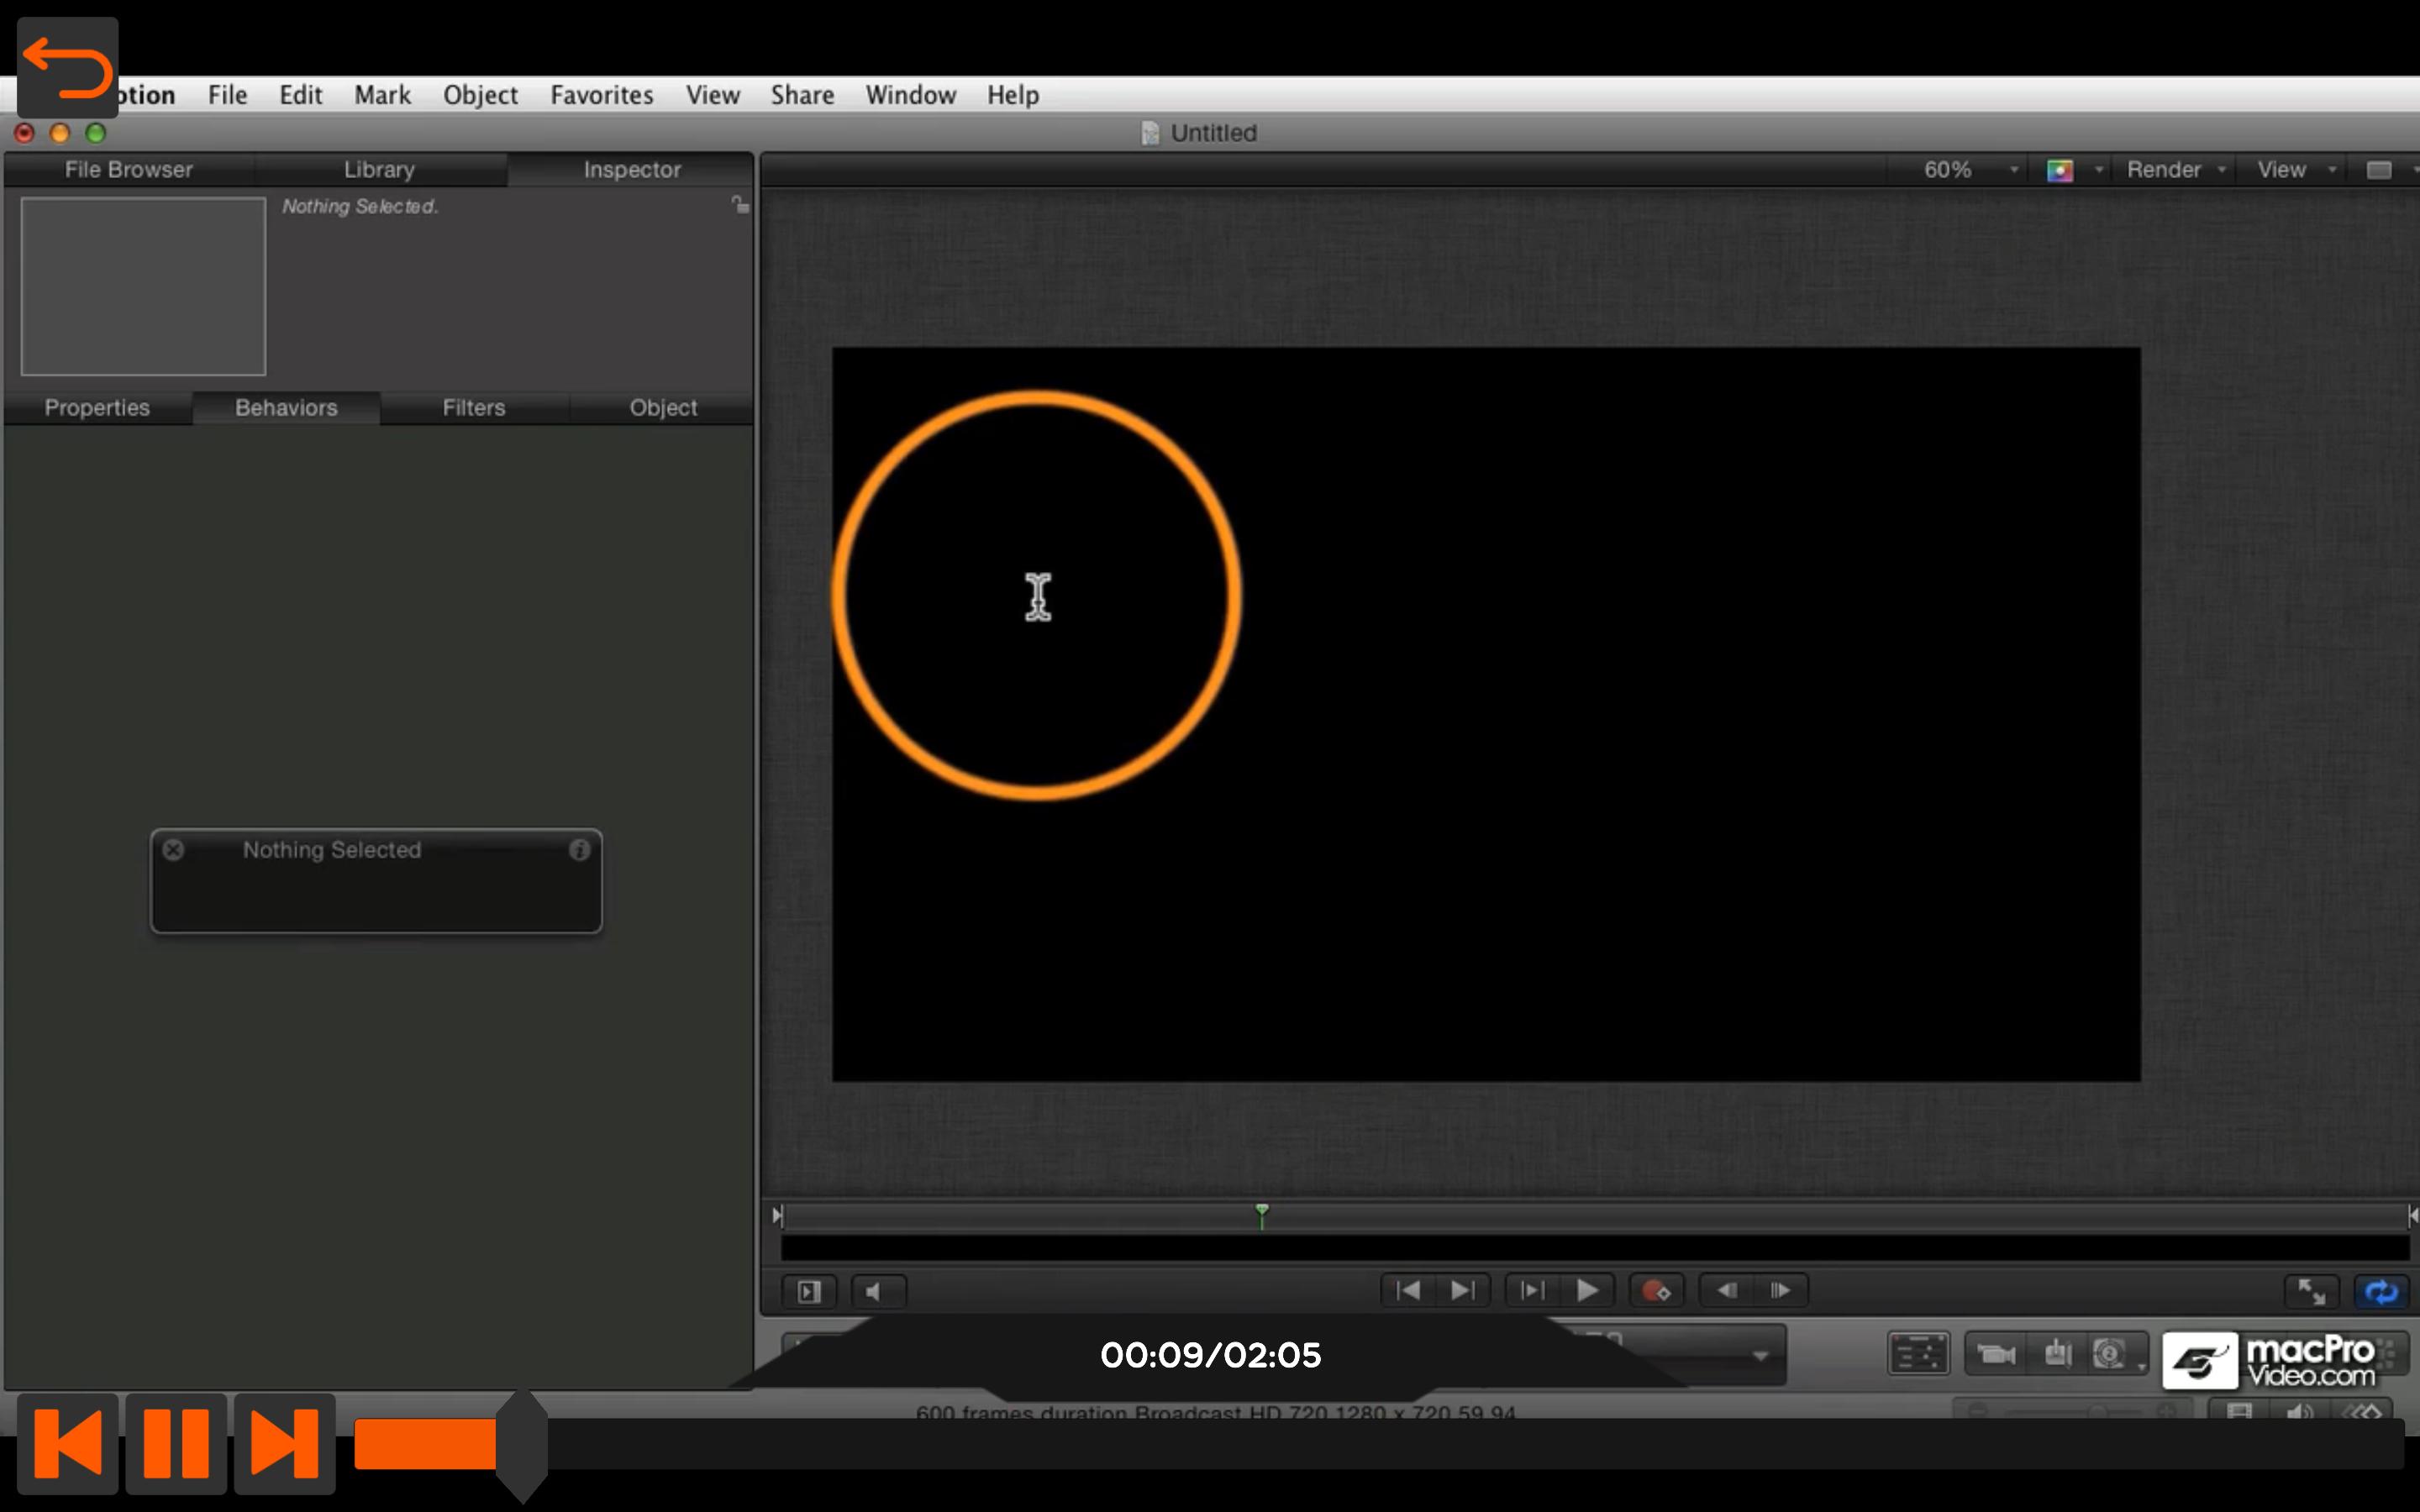
Task: Open the Properties inspector pane
Action: click(97, 408)
